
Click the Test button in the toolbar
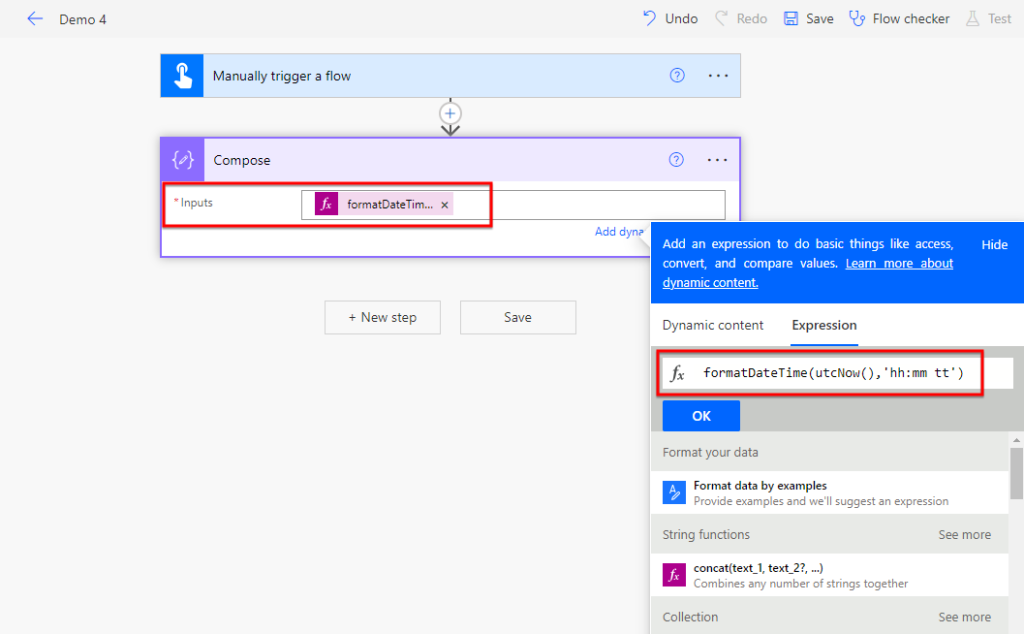[x=989, y=19]
